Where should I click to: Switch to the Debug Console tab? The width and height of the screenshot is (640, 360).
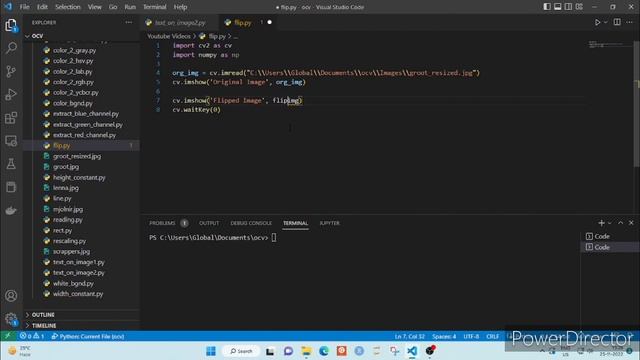[251, 223]
